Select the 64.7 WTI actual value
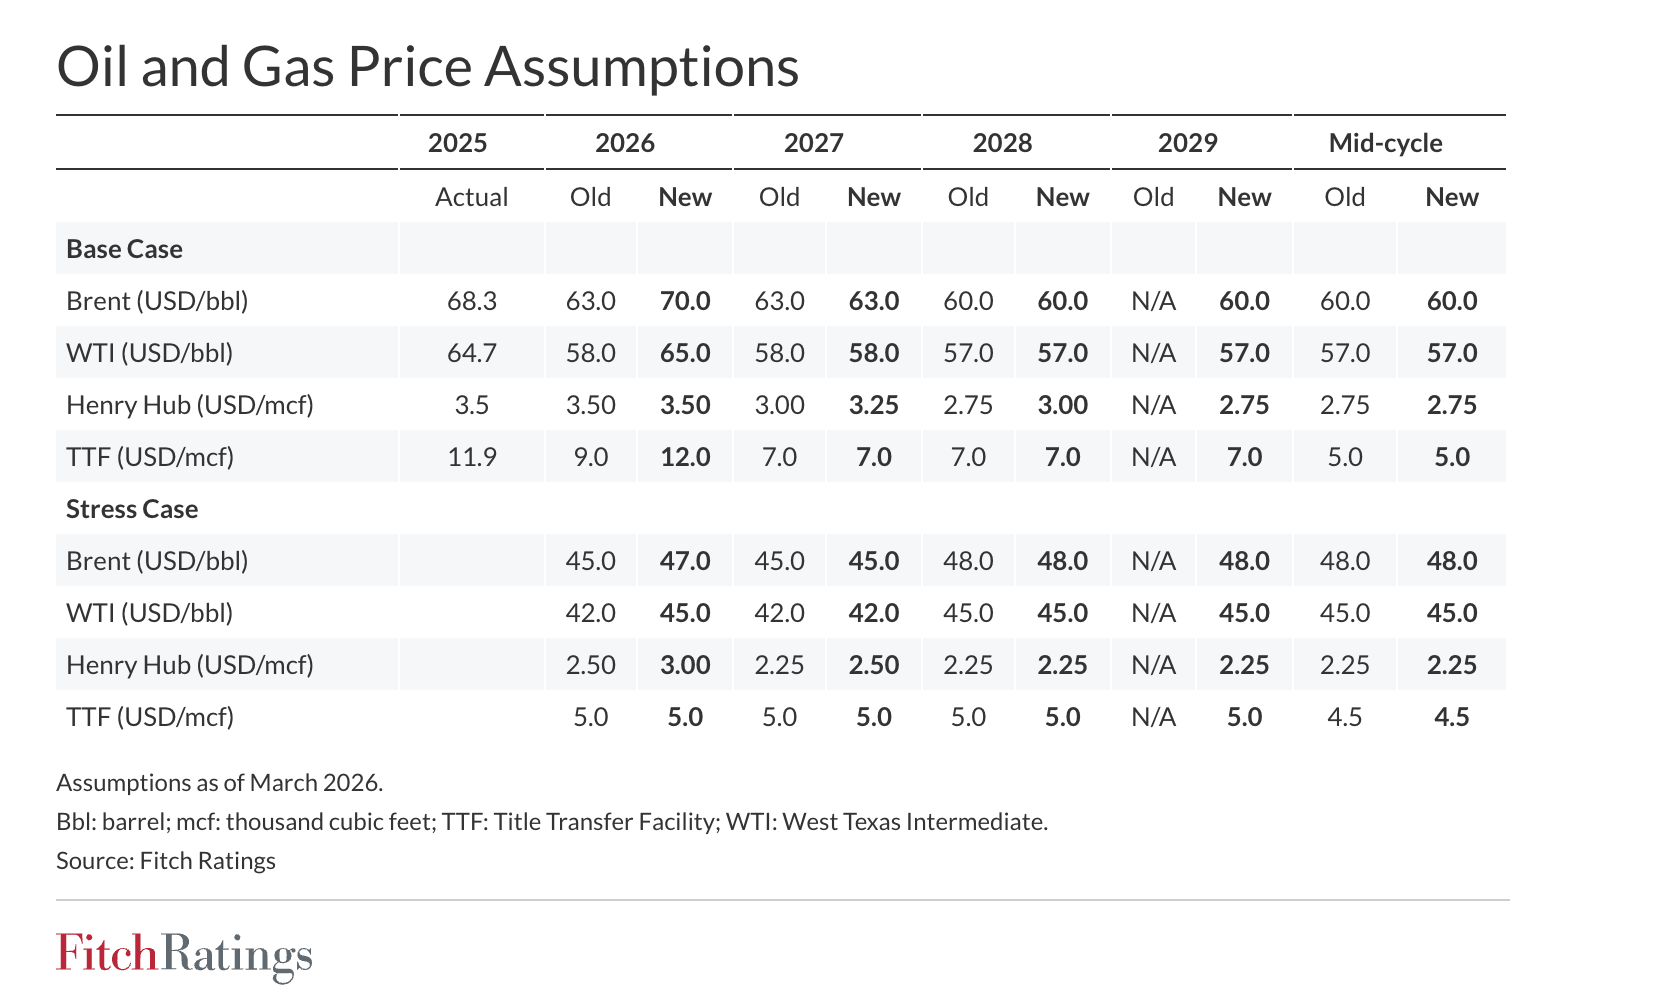The width and height of the screenshot is (1664, 1000). [x=471, y=353]
